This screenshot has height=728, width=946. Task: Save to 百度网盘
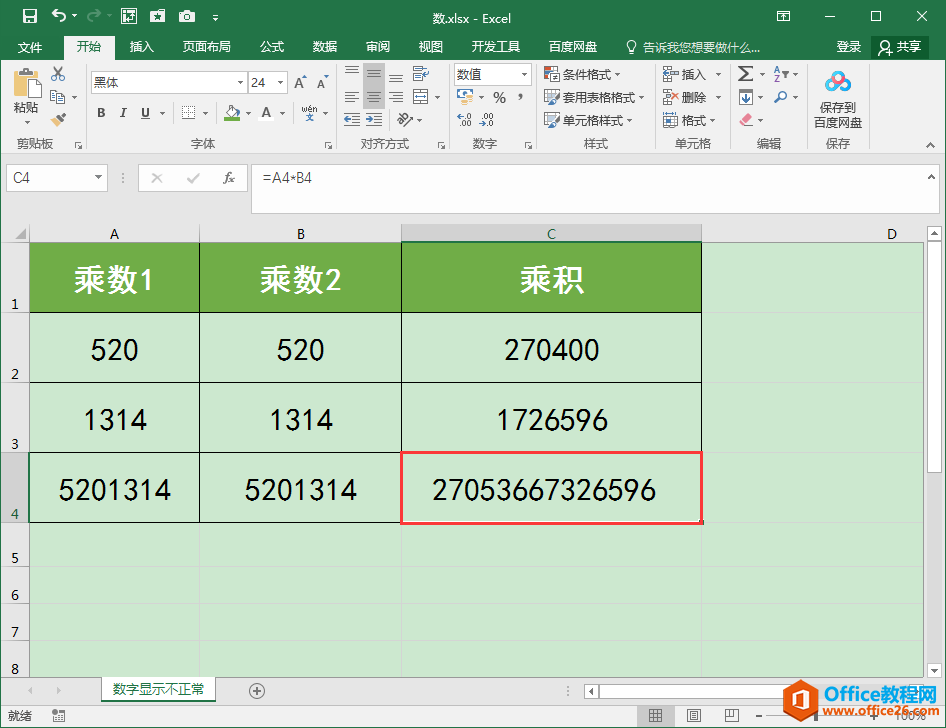(x=838, y=99)
